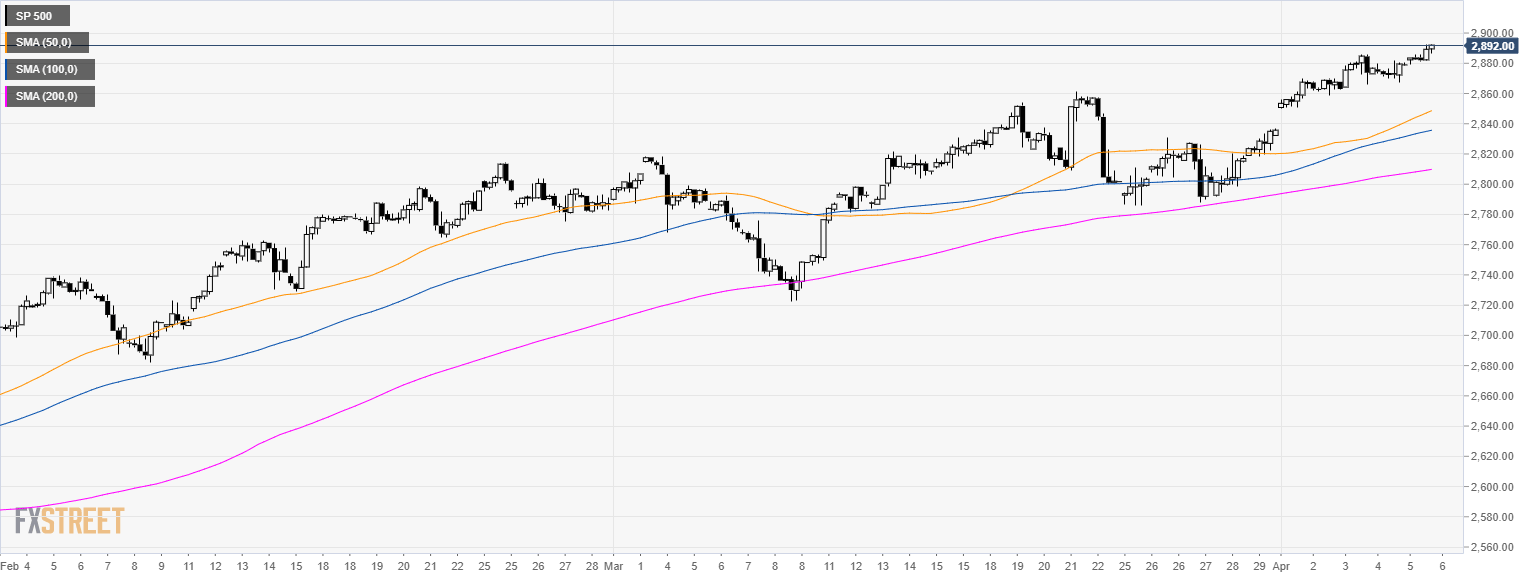This screenshot has height=579, width=1534.
Task: Click the 9 date label on time axis
Action: click(x=159, y=566)
